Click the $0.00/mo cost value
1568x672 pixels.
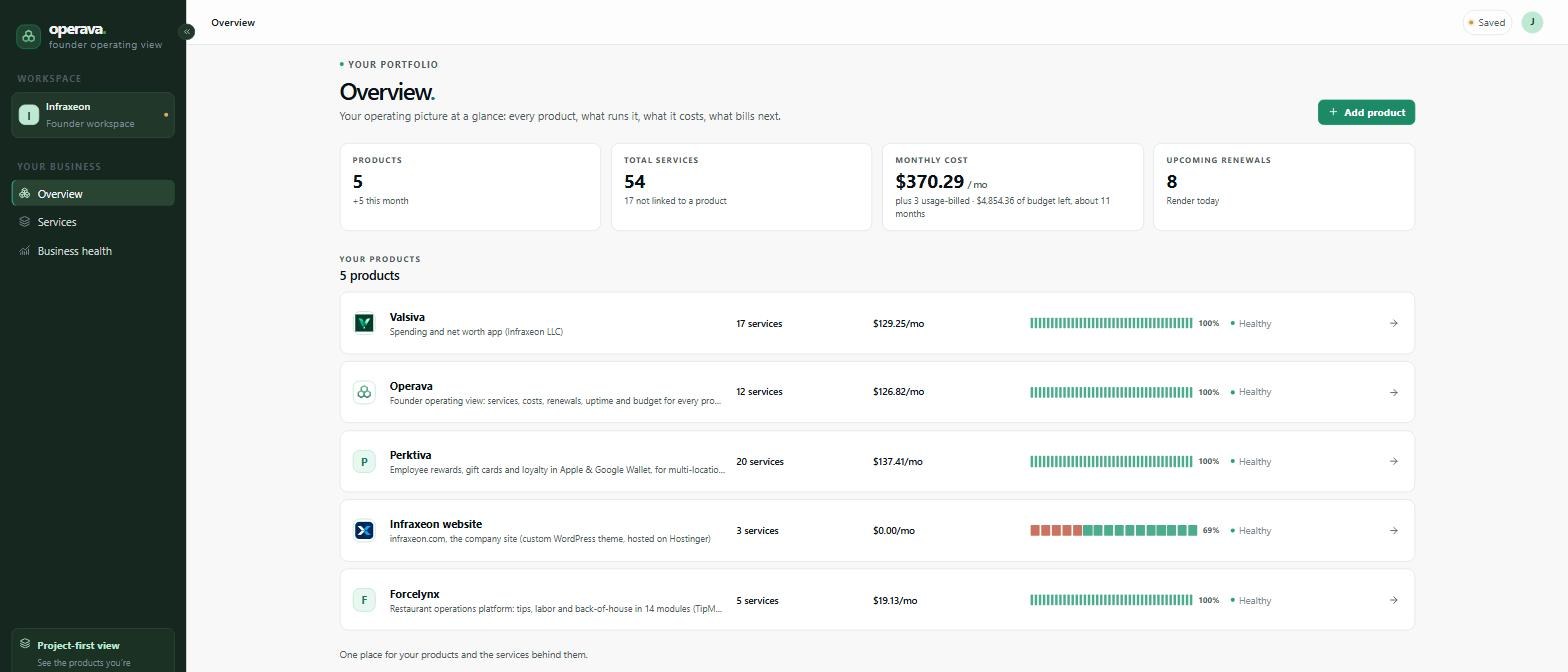(894, 530)
